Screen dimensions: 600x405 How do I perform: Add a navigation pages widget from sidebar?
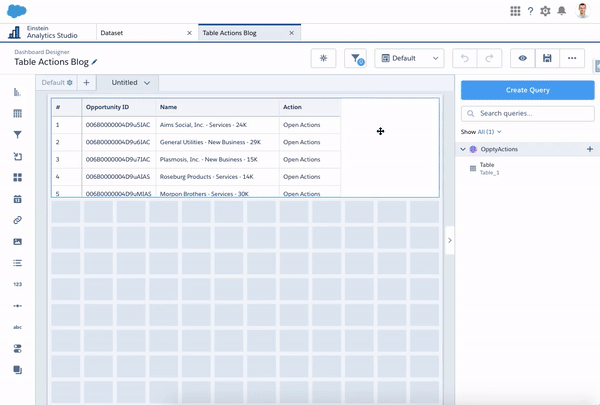click(x=17, y=370)
